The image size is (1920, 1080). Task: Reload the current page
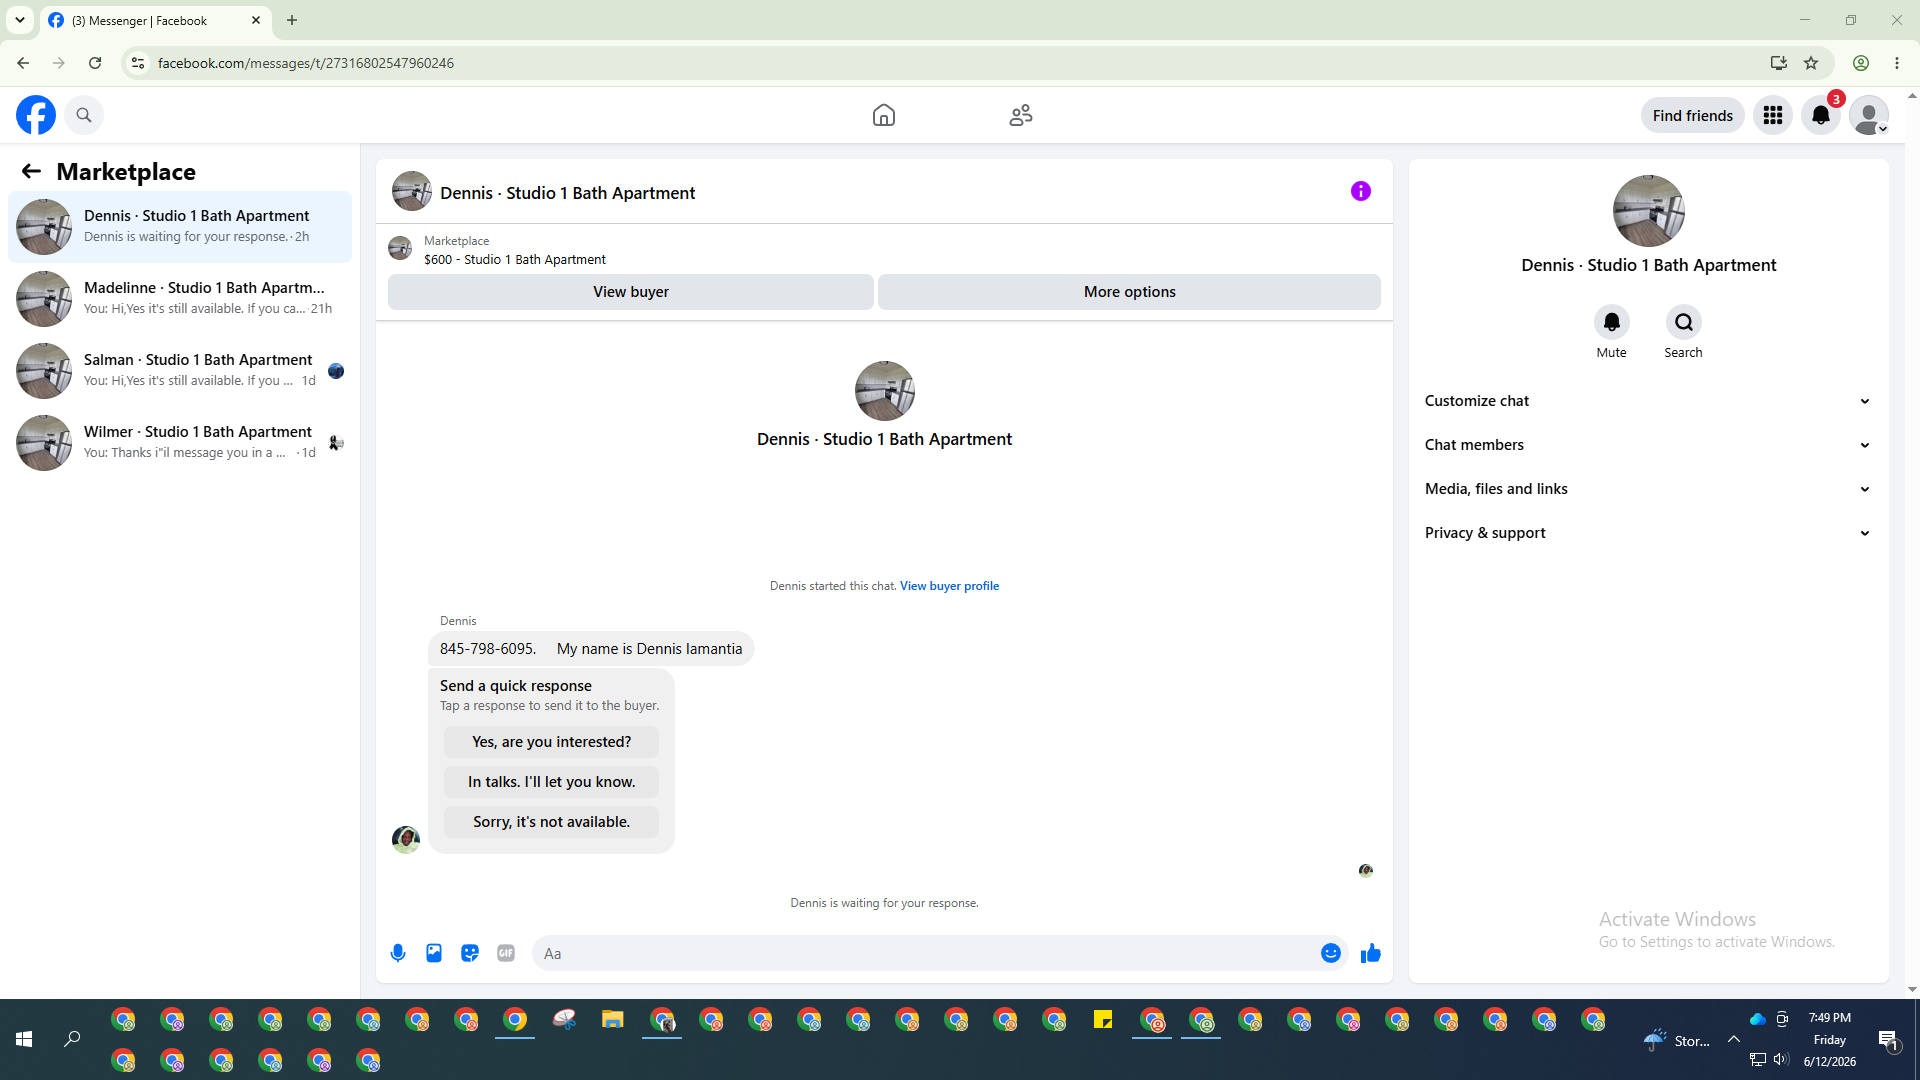pyautogui.click(x=95, y=63)
